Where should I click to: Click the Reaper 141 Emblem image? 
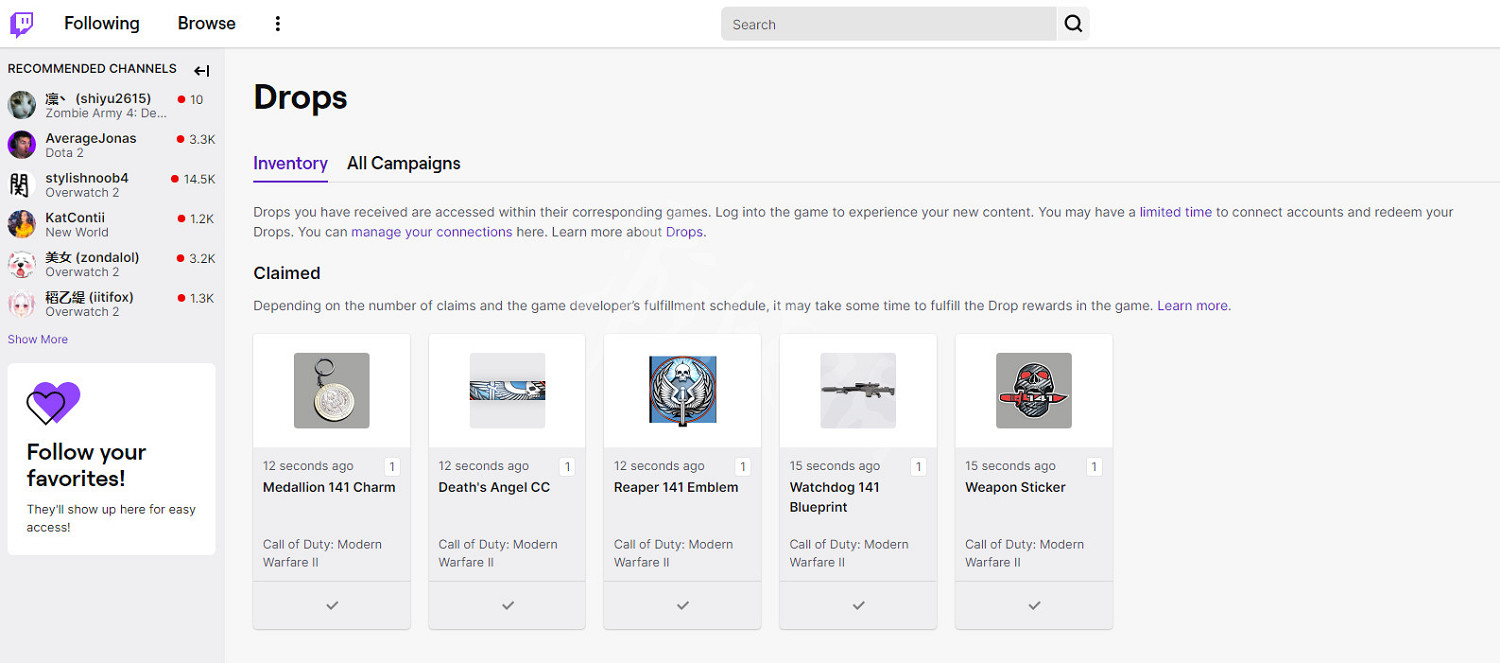click(682, 391)
